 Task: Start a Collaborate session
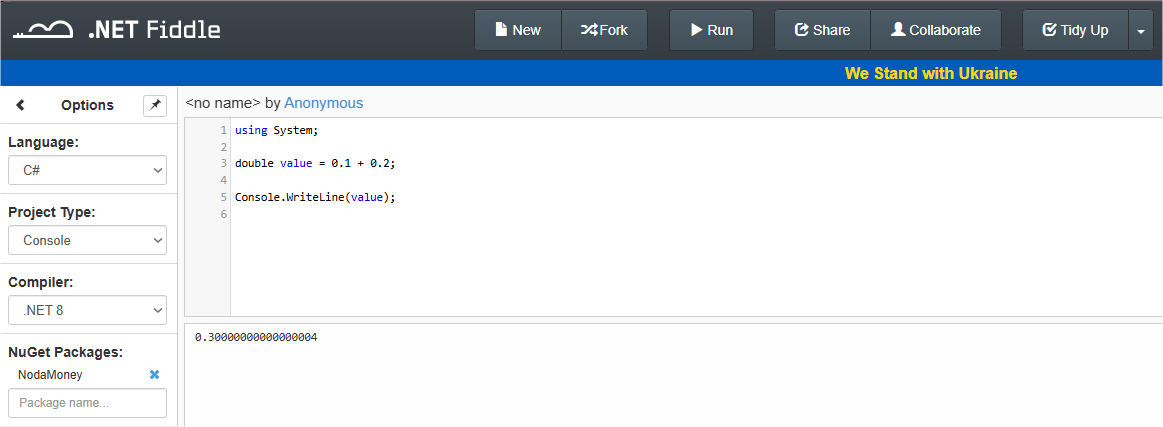tap(936, 30)
